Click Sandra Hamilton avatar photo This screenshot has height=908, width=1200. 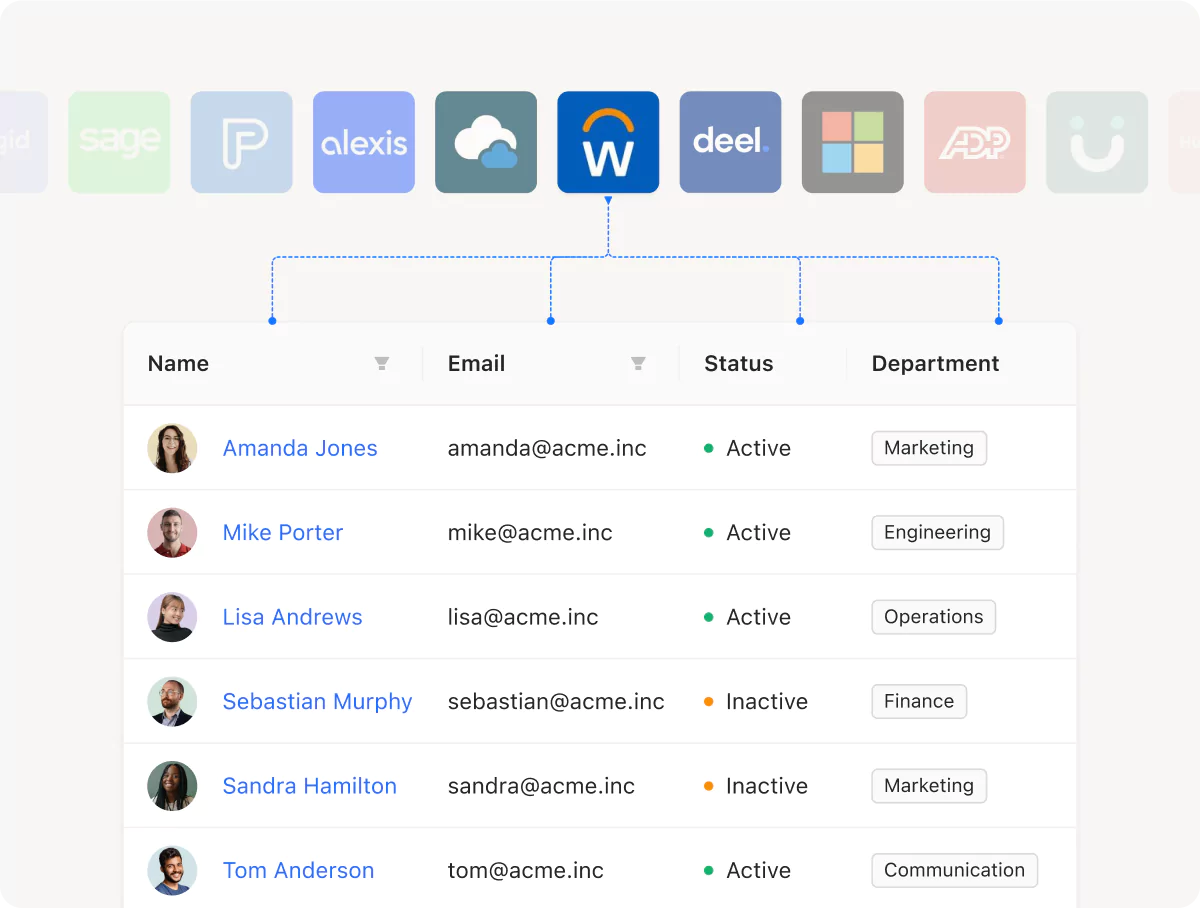[x=172, y=786]
